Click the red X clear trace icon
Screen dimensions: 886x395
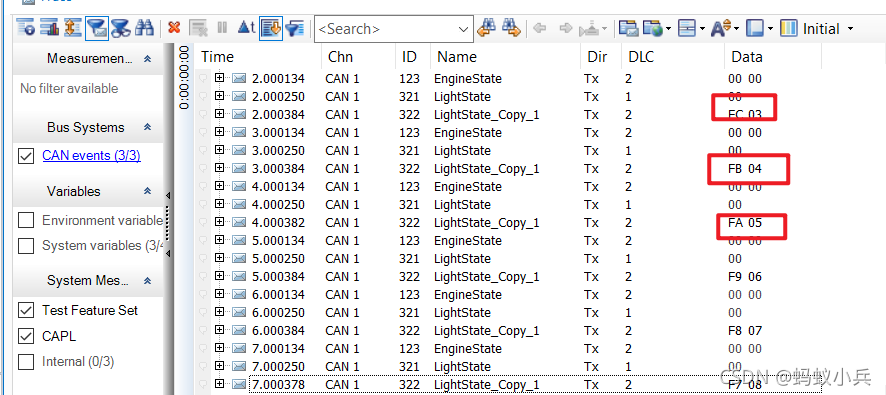coord(174,28)
